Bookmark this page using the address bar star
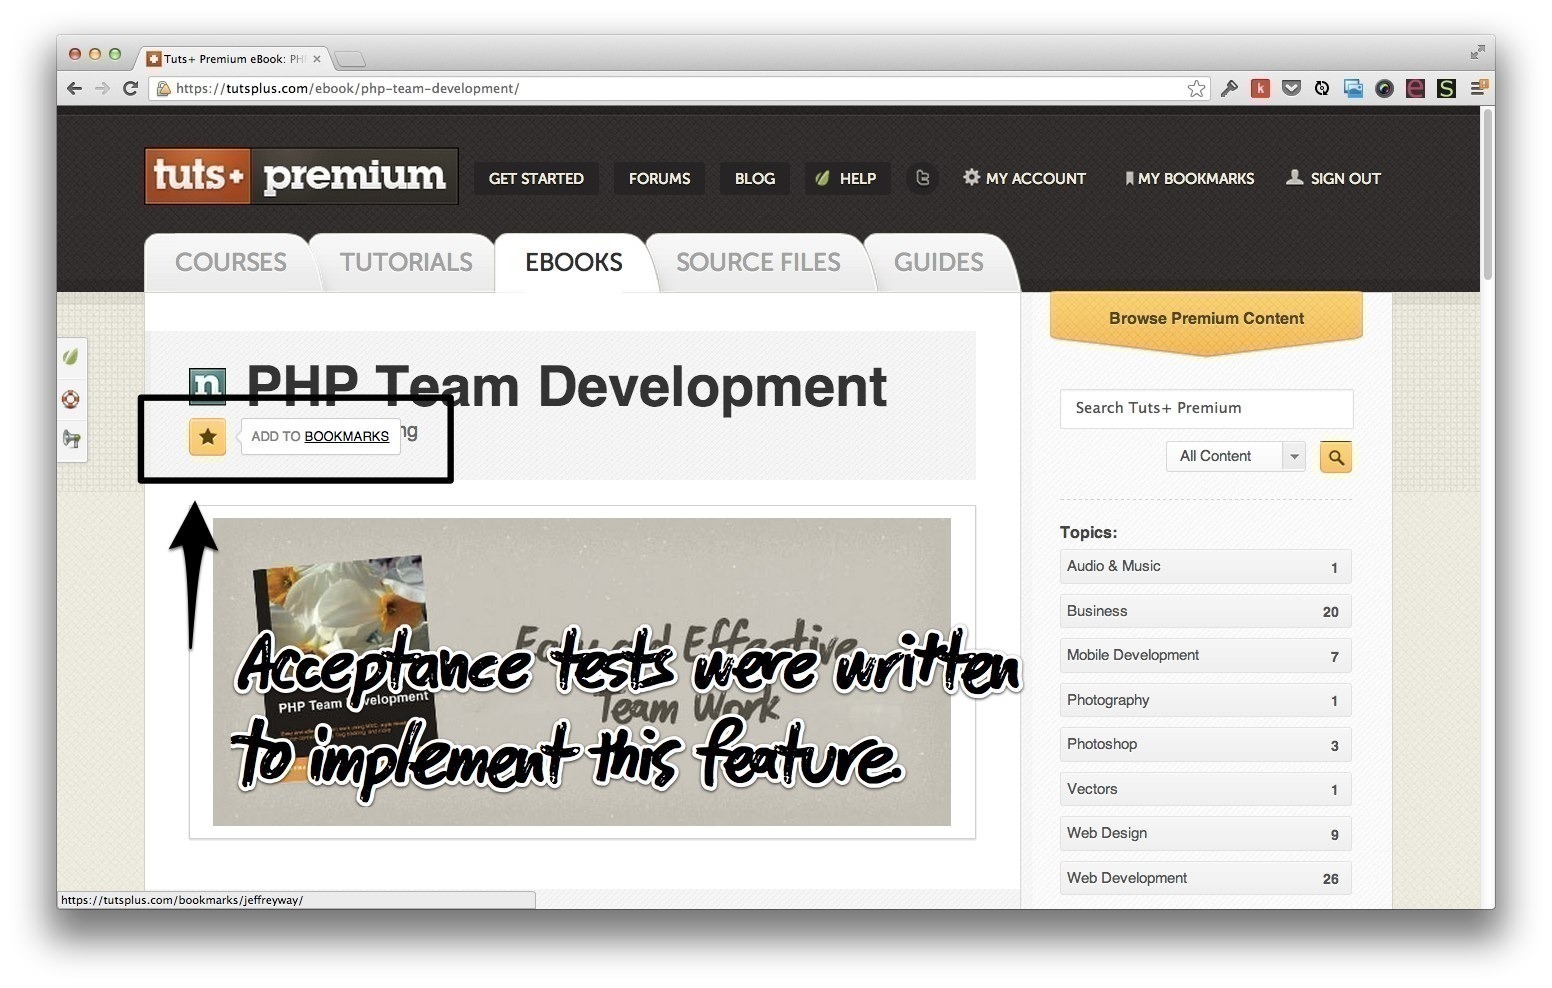The height and width of the screenshot is (988, 1552). [1196, 89]
